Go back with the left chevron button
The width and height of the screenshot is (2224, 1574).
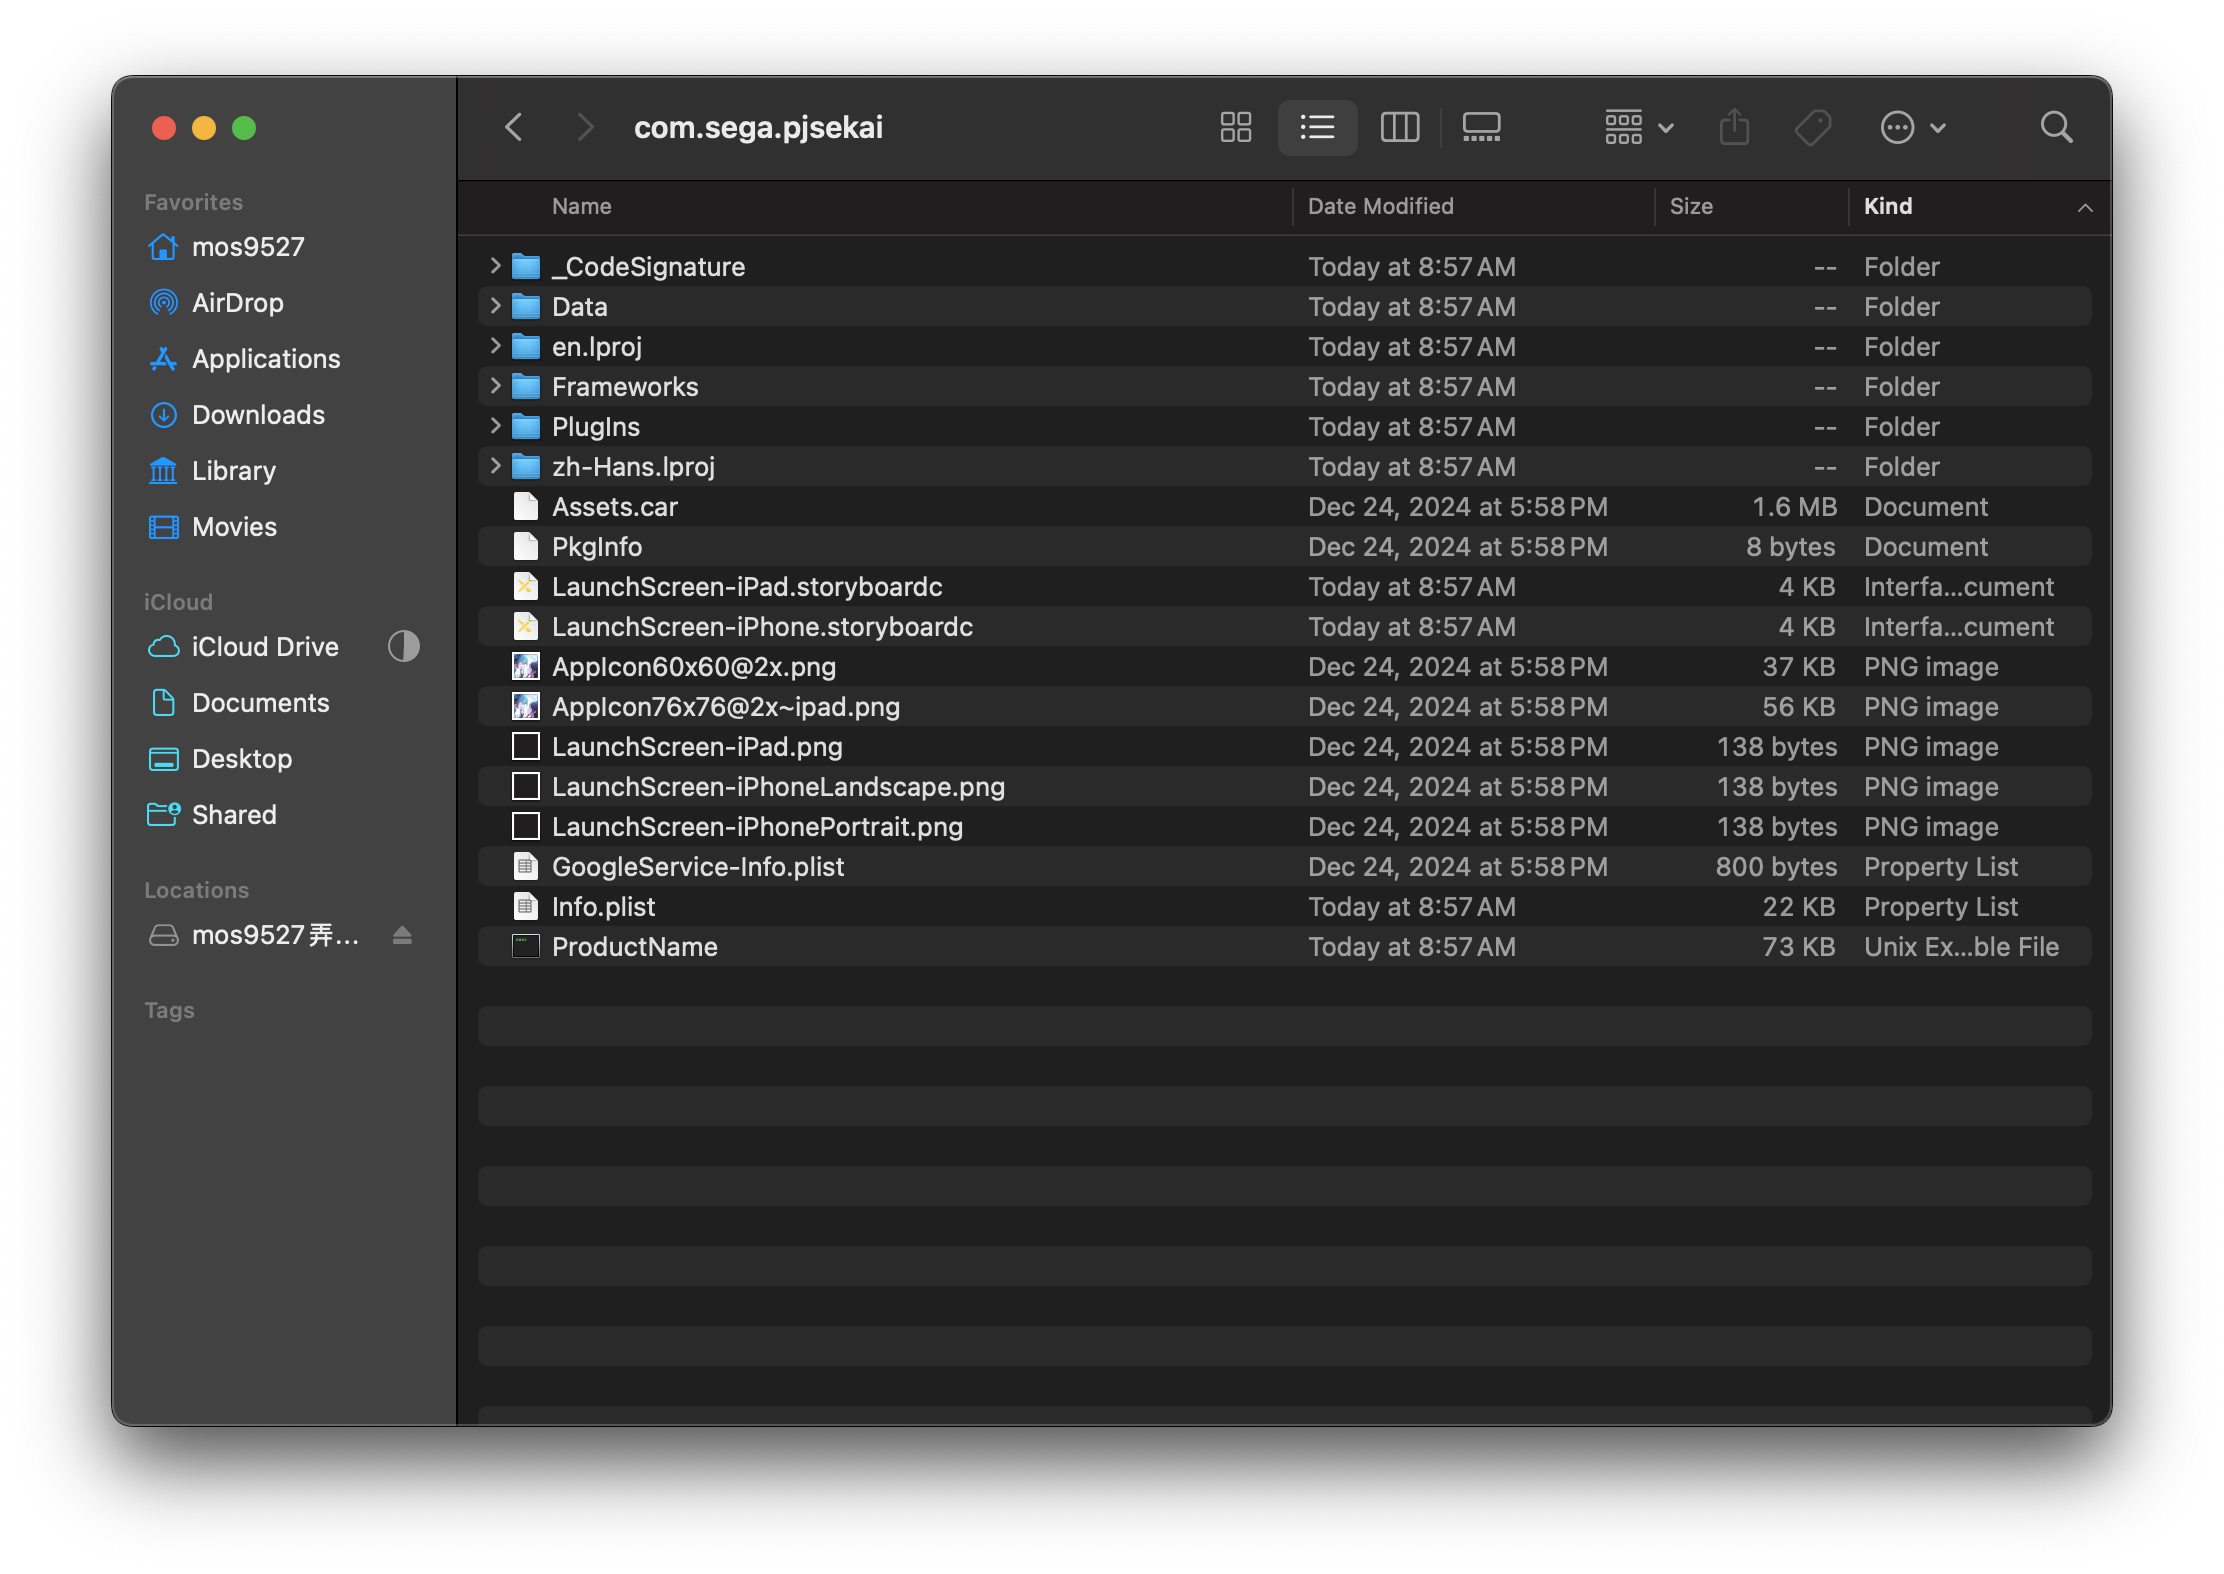[x=514, y=127]
